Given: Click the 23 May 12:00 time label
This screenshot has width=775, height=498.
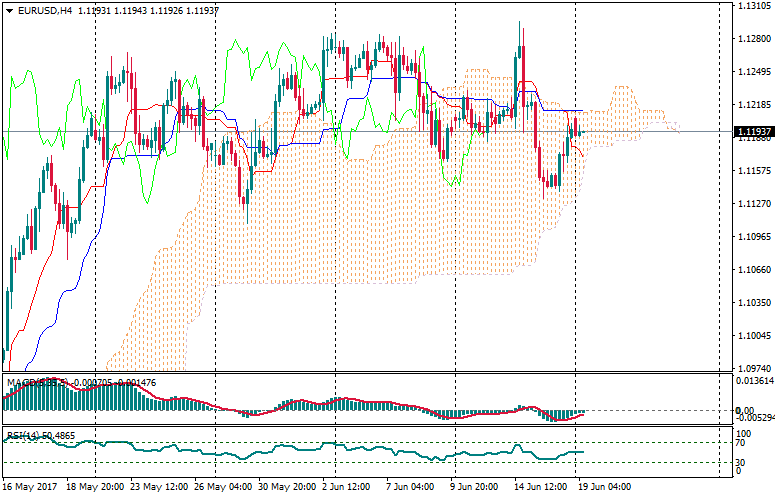Looking at the screenshot, I should (160, 487).
